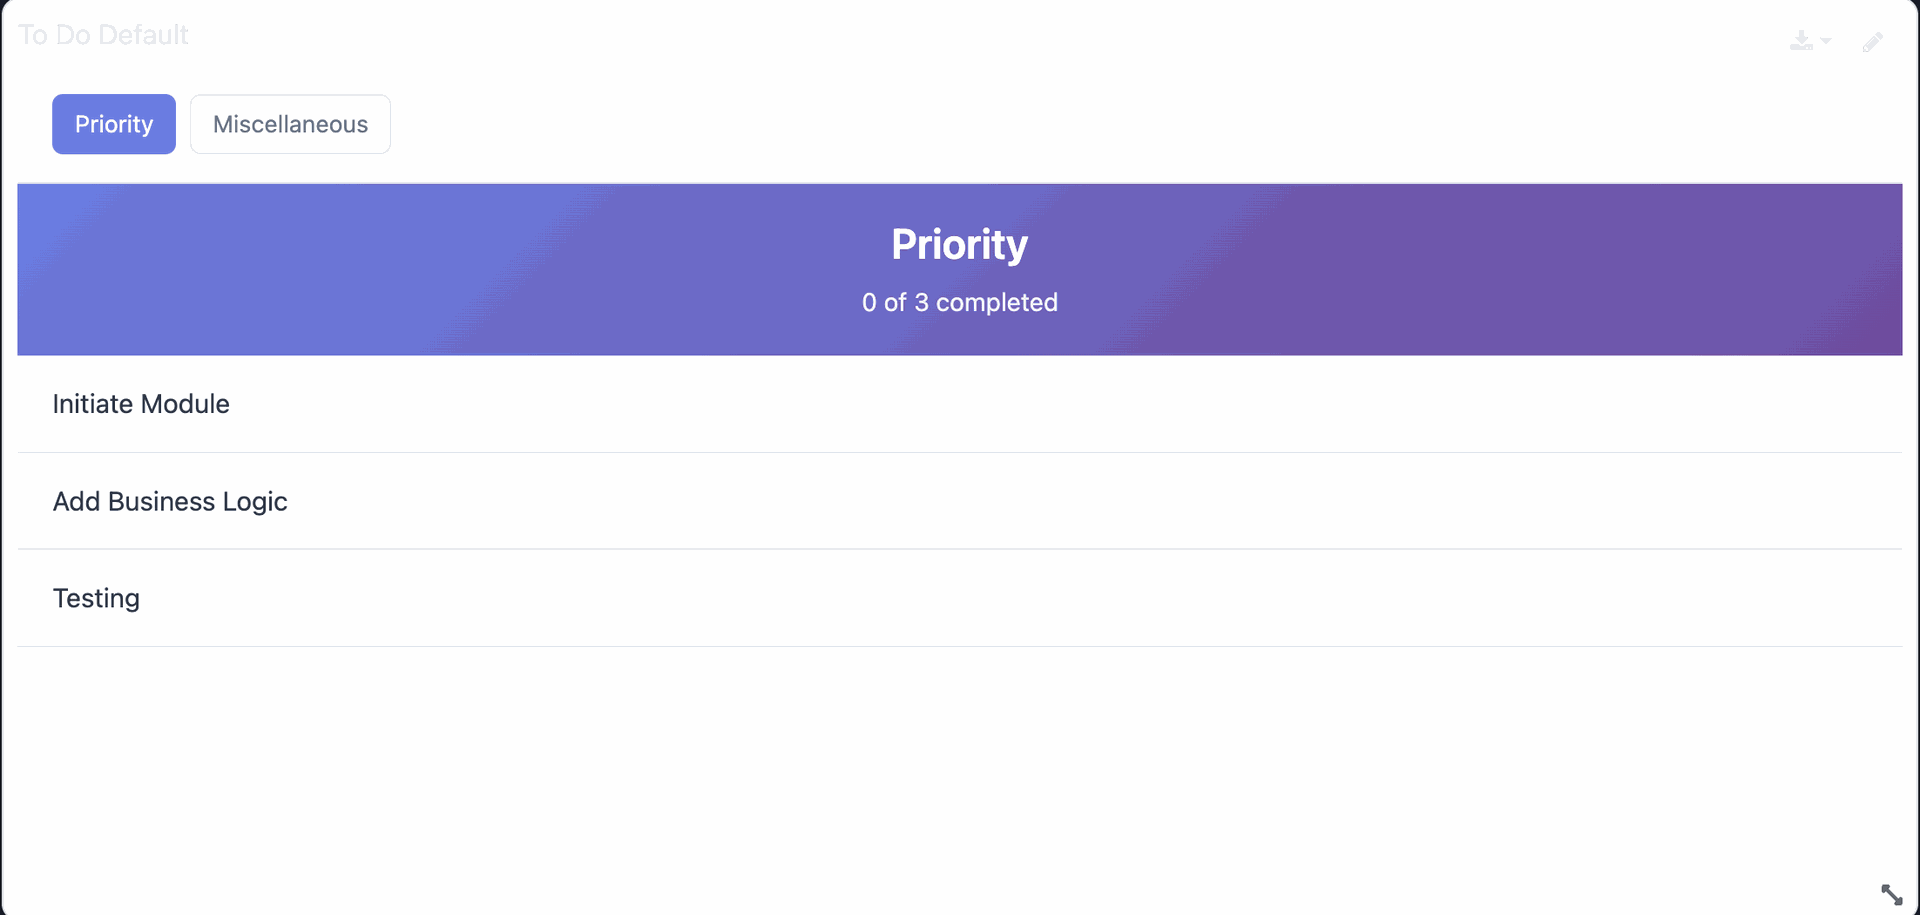Screen dimensions: 1920x915
Task: Click the To Do Default widget title
Action: click(x=103, y=35)
